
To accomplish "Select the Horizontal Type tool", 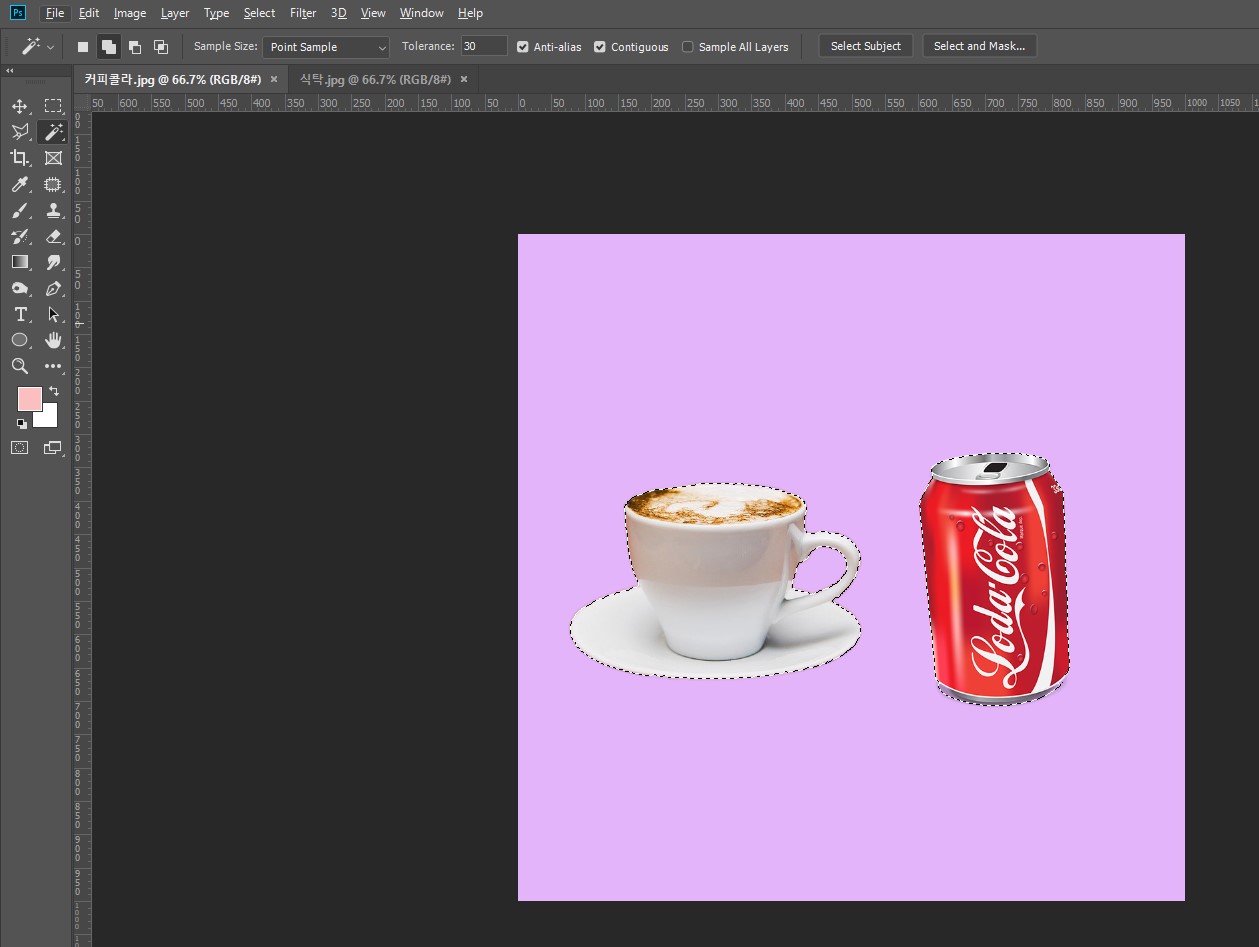I will point(20,314).
